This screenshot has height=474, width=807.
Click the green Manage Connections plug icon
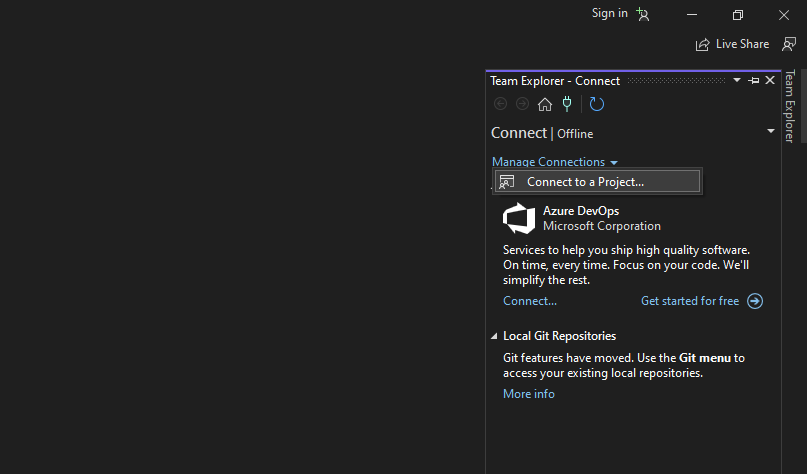567,104
